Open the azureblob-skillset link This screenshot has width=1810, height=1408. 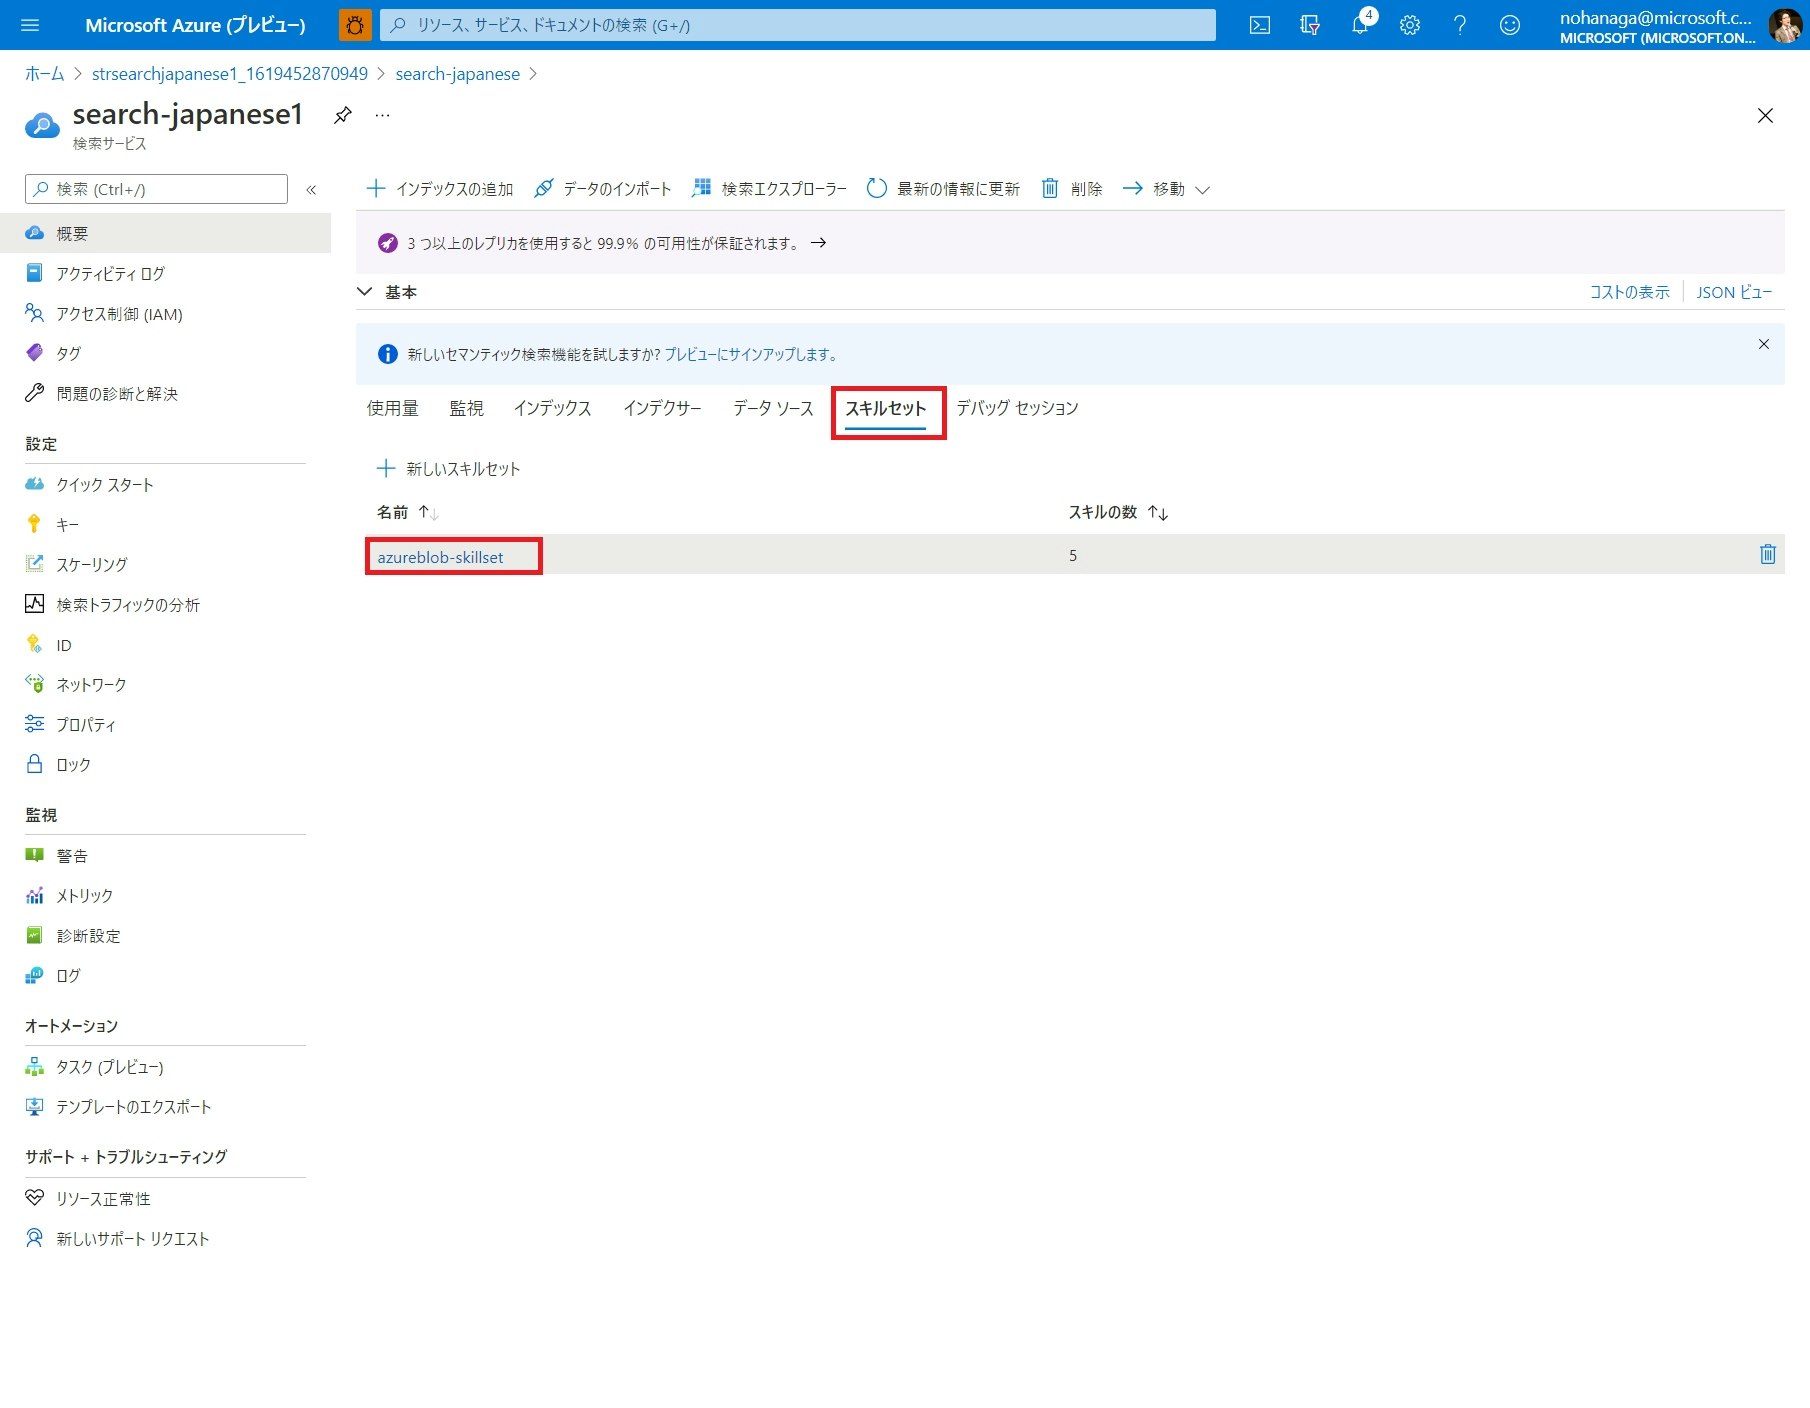pyautogui.click(x=440, y=557)
